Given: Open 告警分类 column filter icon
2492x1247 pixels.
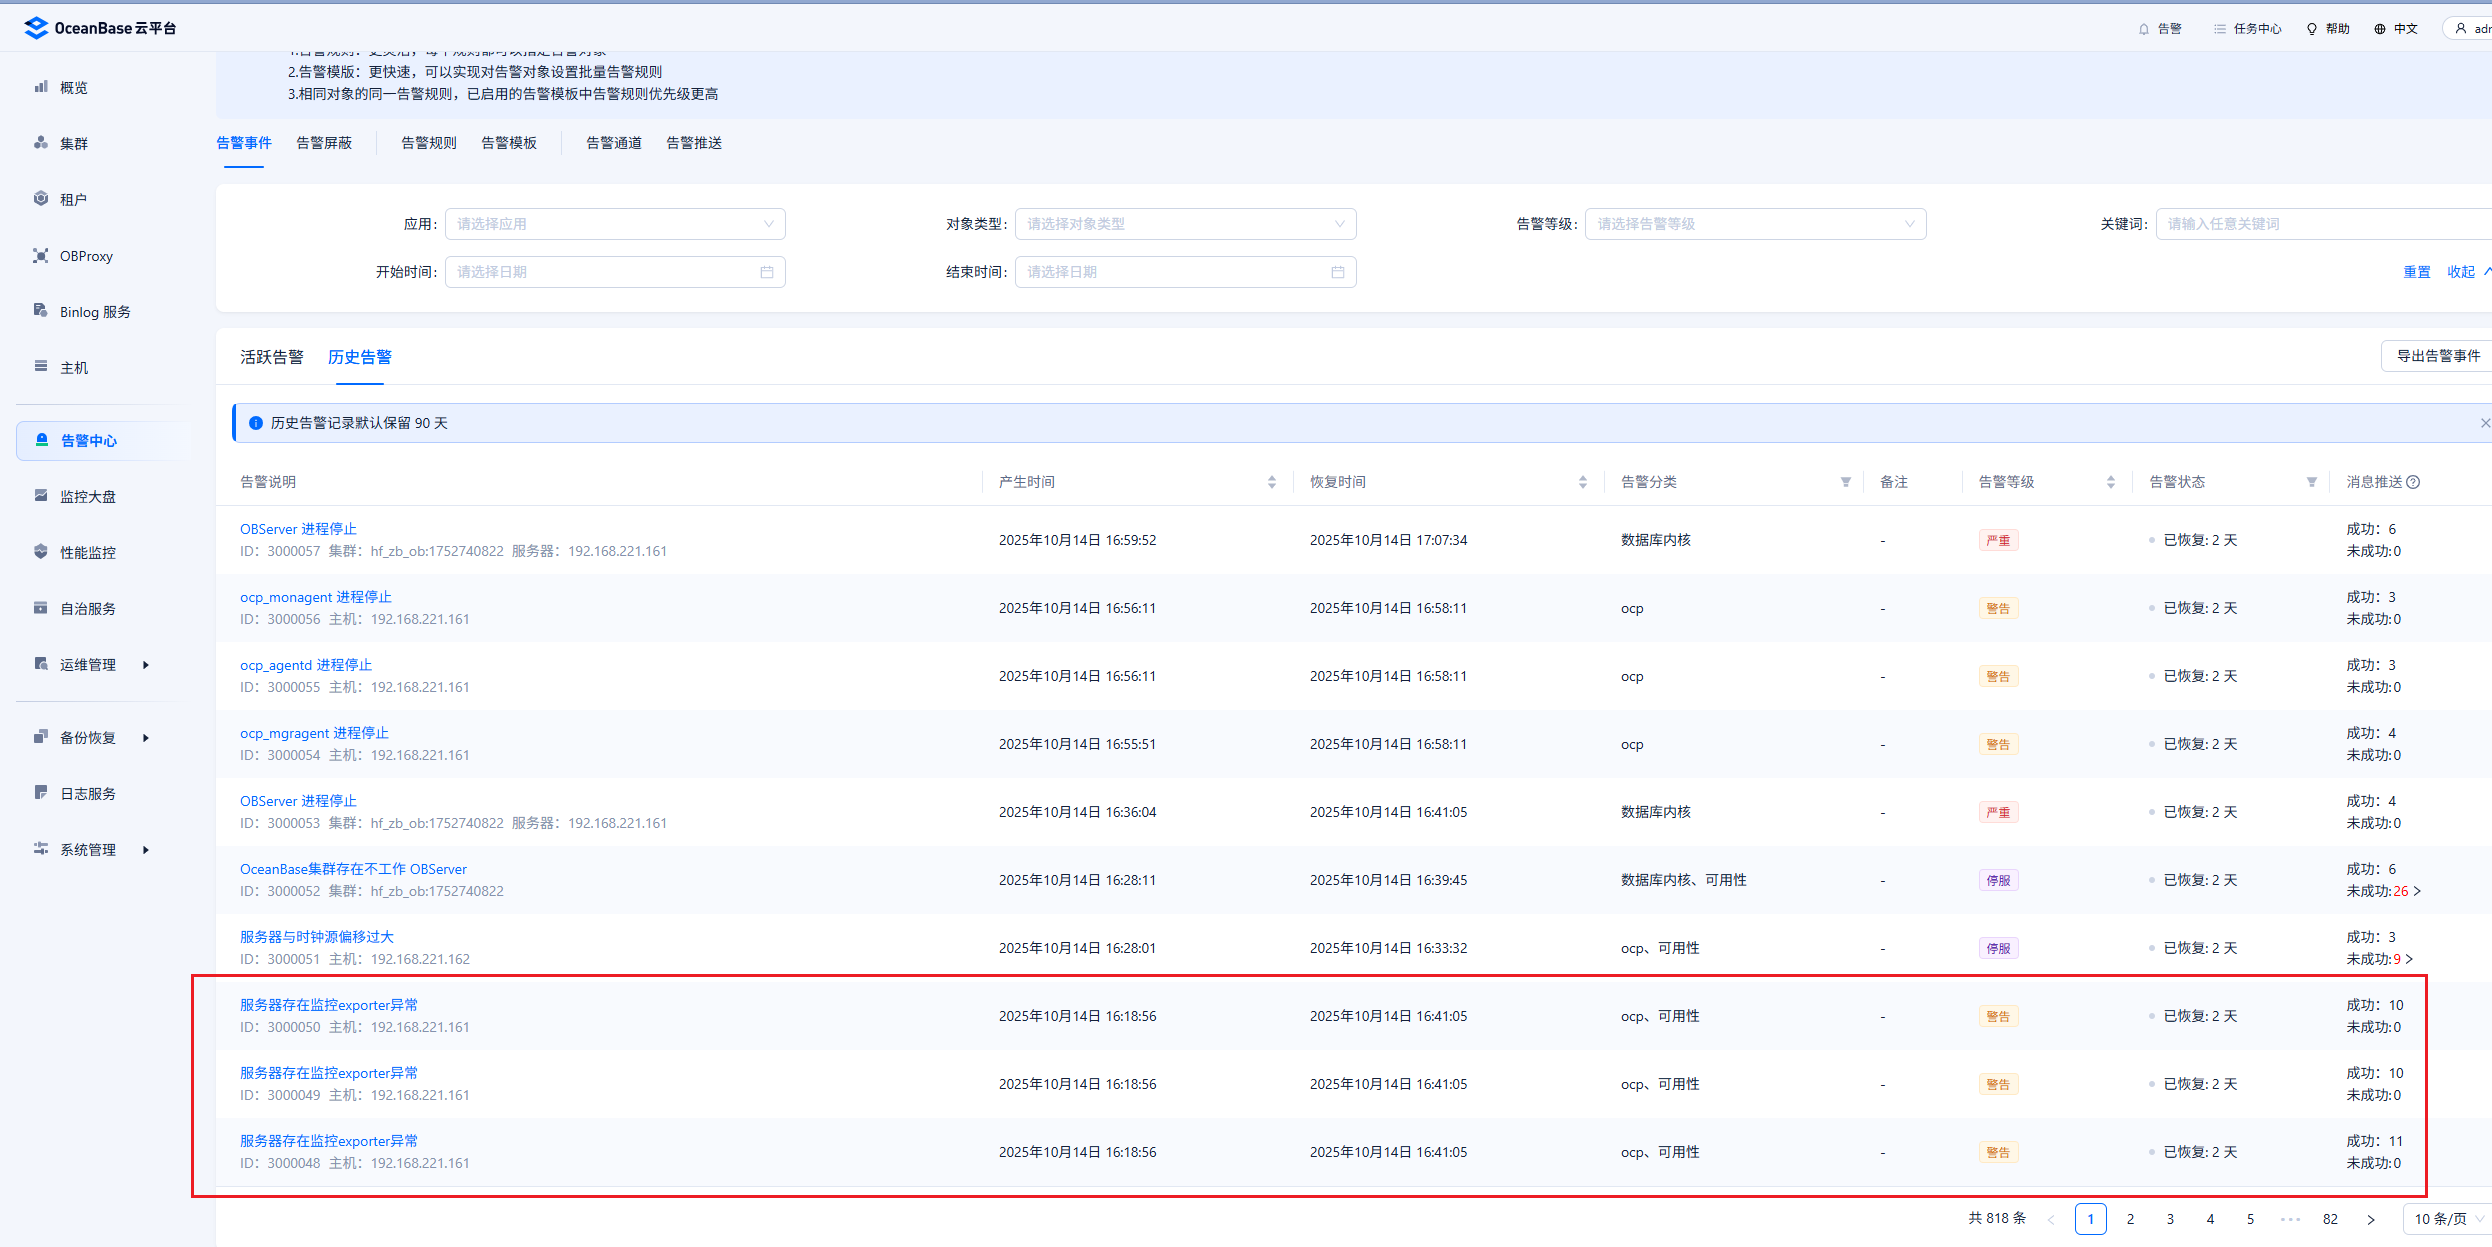Looking at the screenshot, I should pyautogui.click(x=1845, y=482).
